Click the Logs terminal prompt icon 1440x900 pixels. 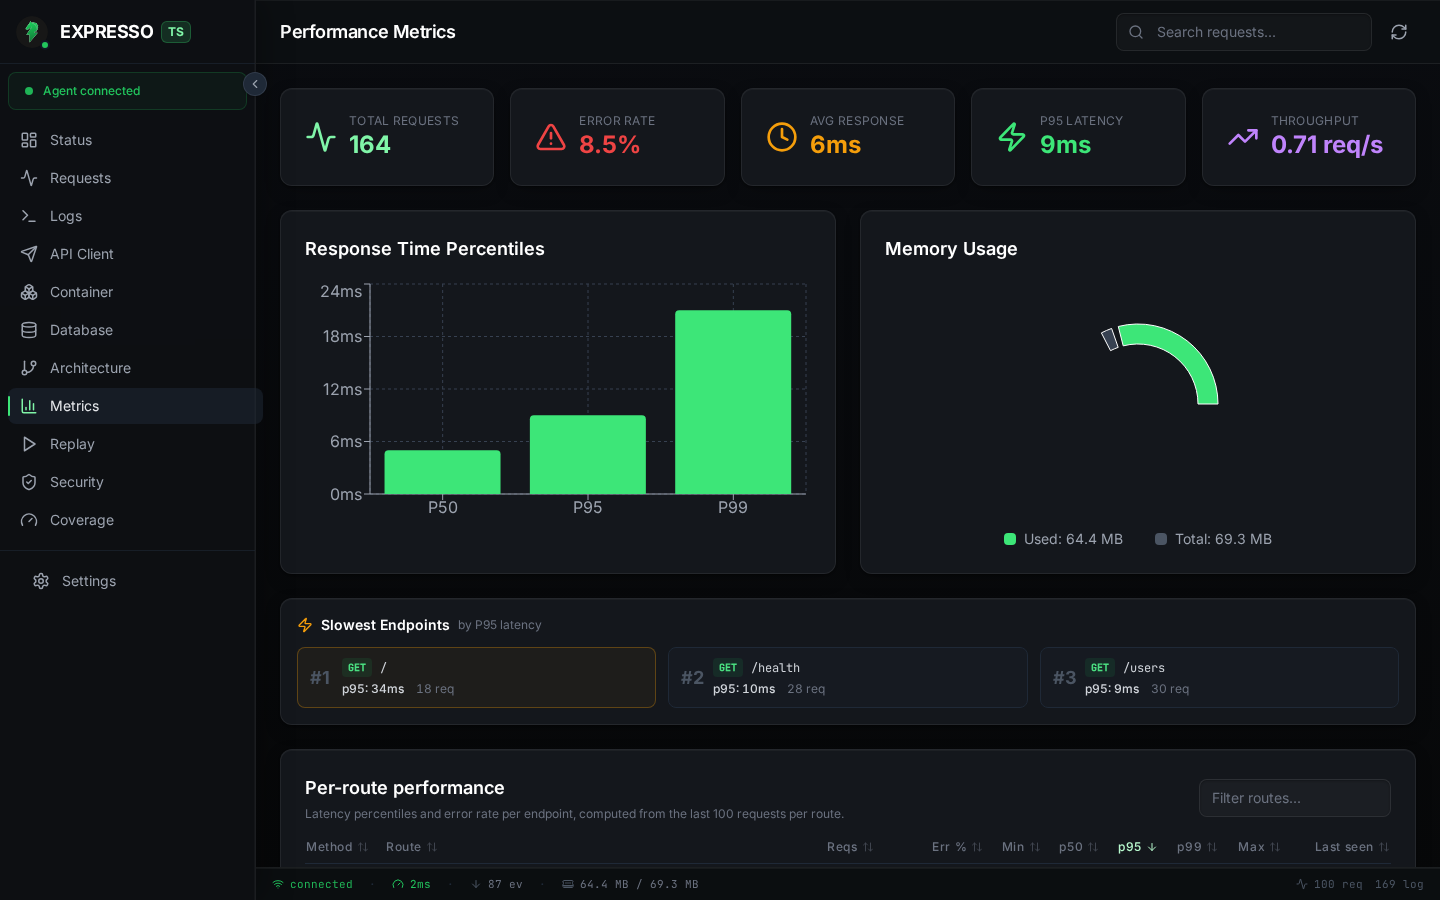[29, 216]
